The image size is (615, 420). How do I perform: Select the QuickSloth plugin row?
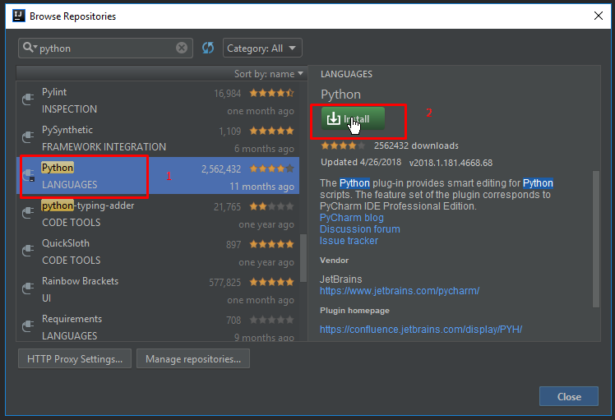click(158, 251)
